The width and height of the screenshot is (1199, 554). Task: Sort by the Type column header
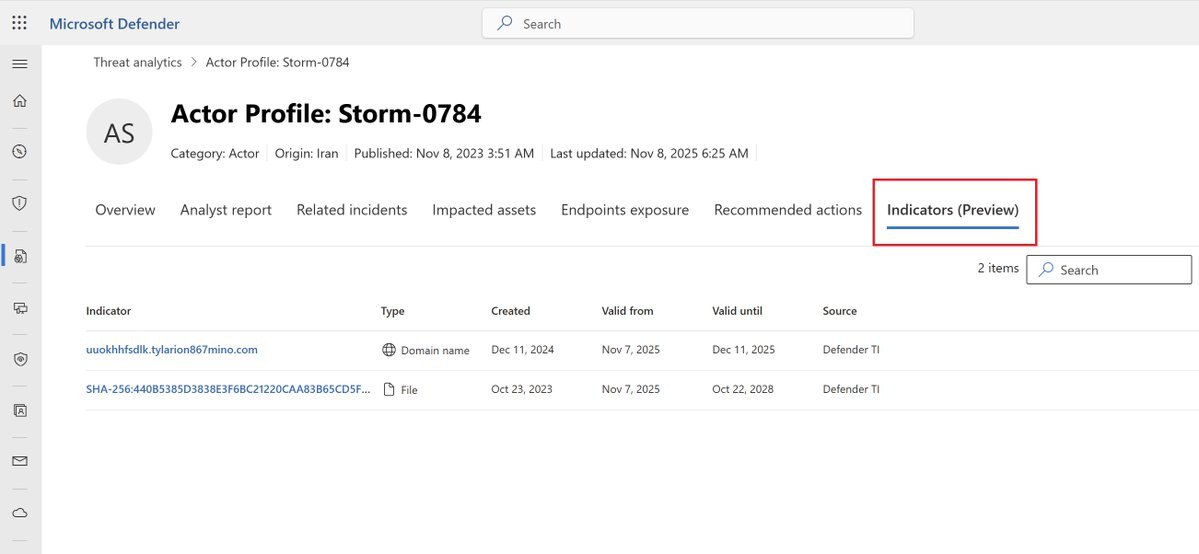tap(393, 311)
